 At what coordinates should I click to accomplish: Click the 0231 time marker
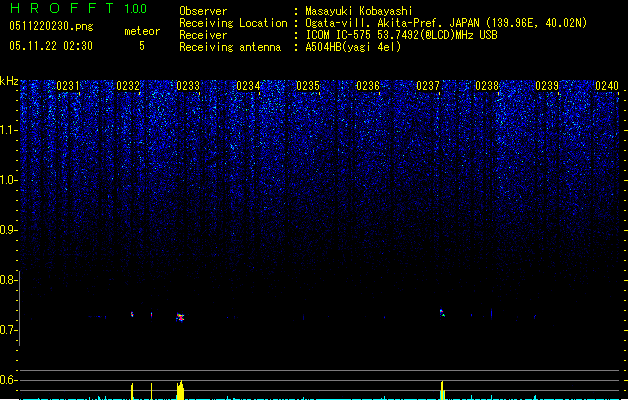(68, 86)
